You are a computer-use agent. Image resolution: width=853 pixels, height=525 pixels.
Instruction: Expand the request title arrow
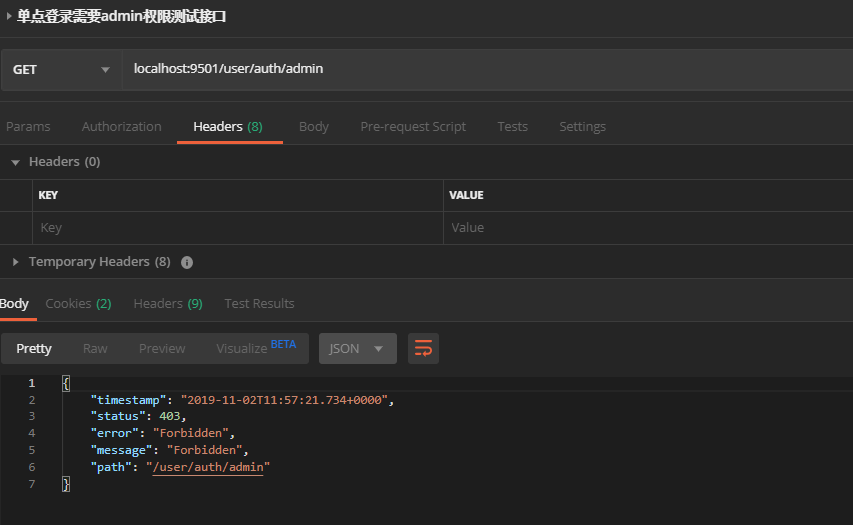point(9,16)
